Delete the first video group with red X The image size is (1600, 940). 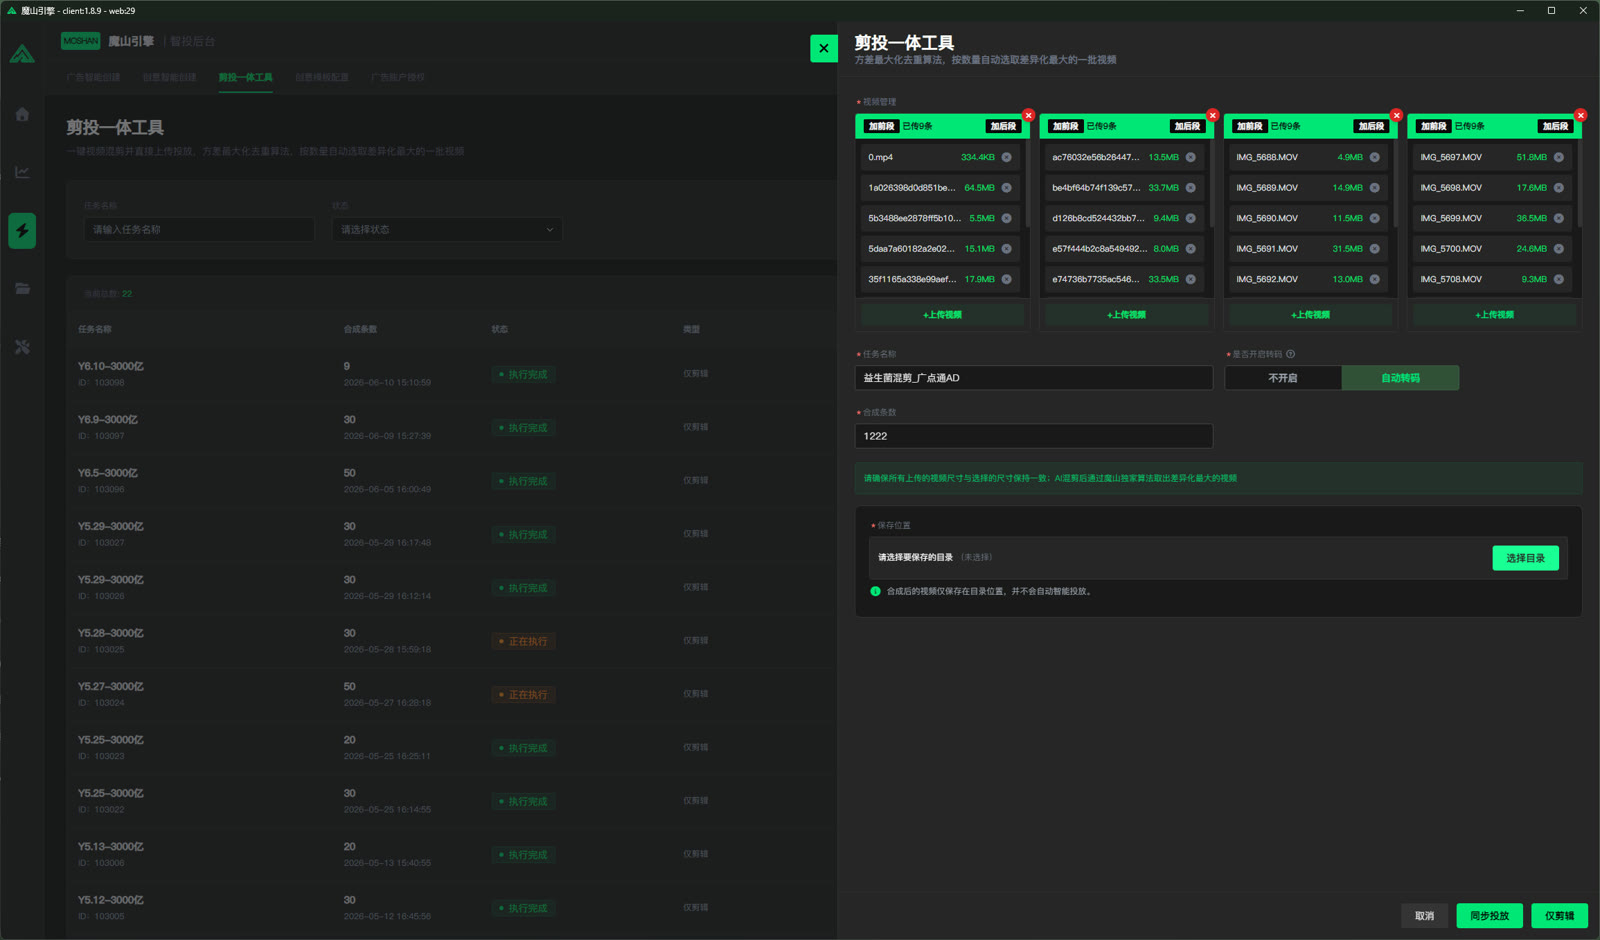pyautogui.click(x=1028, y=116)
